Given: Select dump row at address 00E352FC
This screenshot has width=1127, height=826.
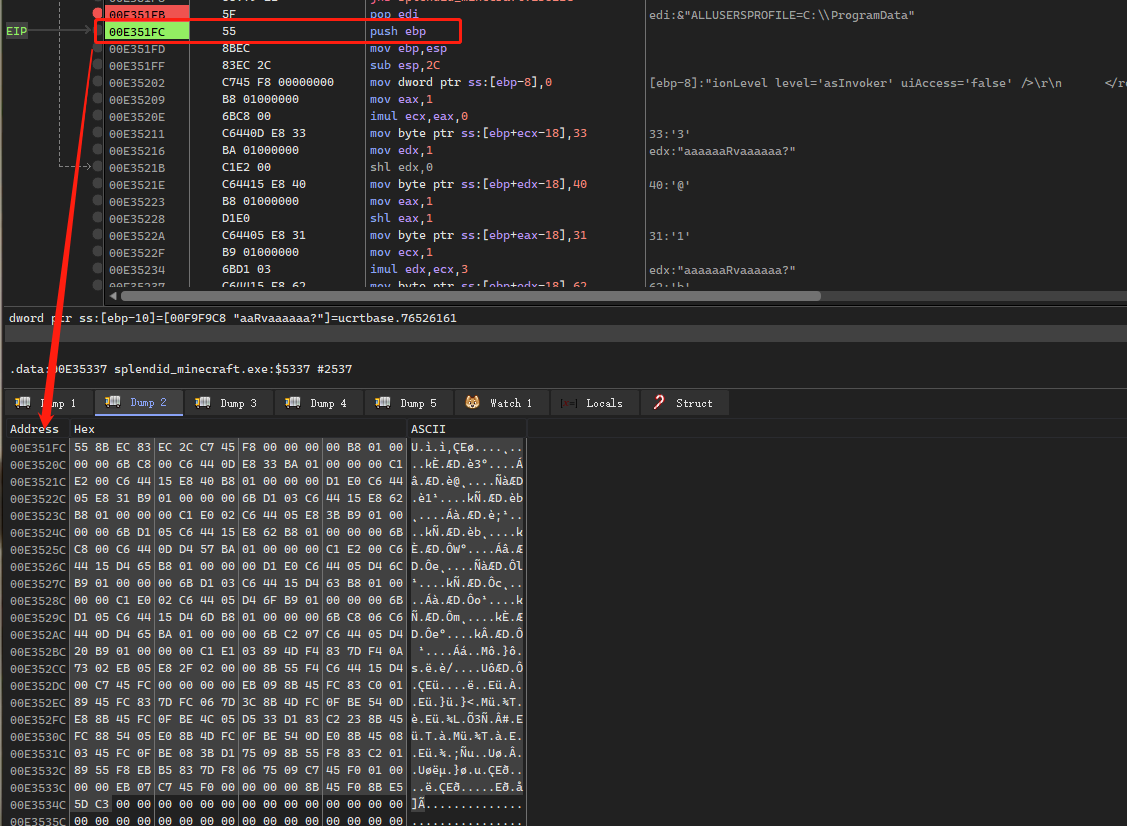Looking at the screenshot, I should pos(266,720).
